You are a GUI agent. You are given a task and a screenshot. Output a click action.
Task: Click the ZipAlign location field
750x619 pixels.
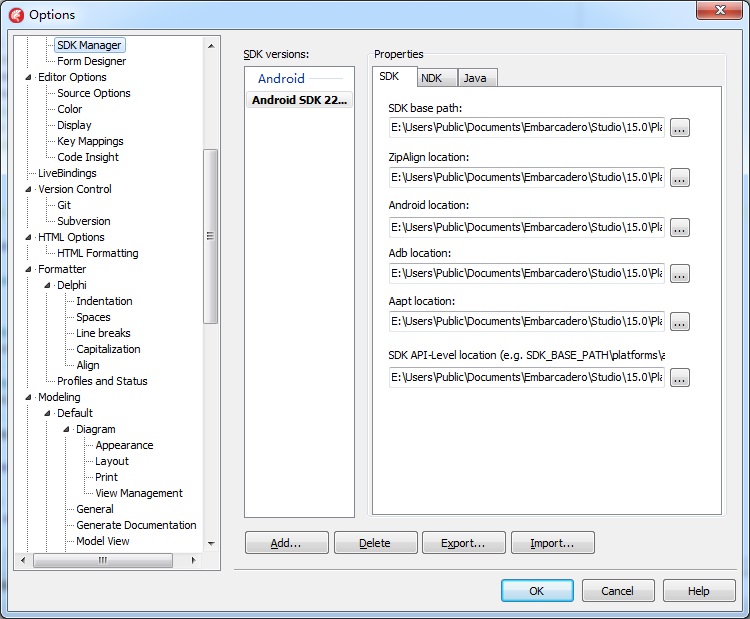point(527,178)
